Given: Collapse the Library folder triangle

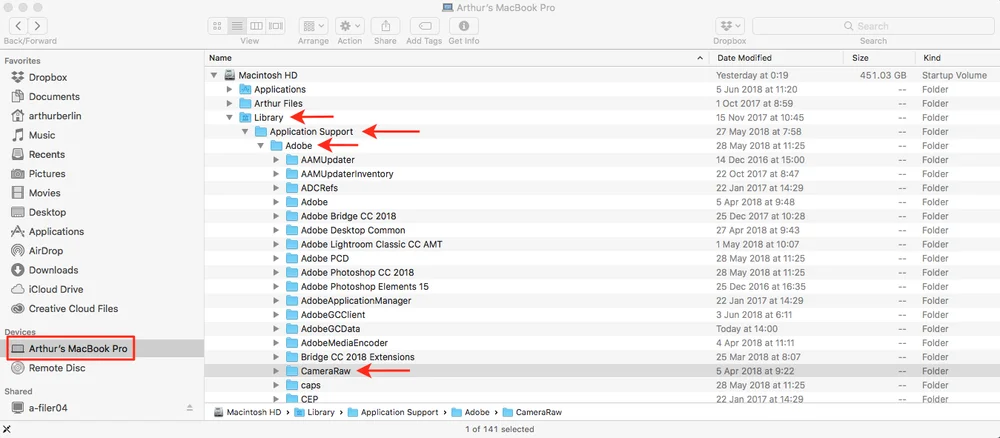Looking at the screenshot, I should [229, 117].
